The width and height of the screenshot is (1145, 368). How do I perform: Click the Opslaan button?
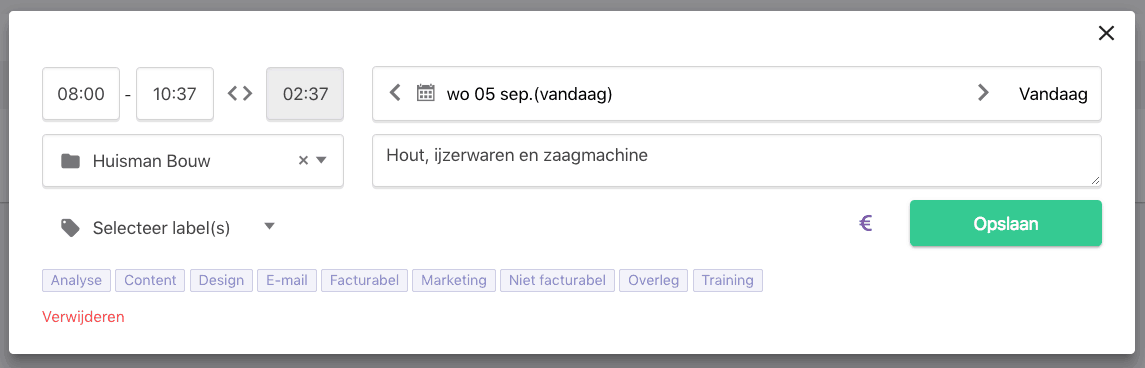coord(1006,223)
